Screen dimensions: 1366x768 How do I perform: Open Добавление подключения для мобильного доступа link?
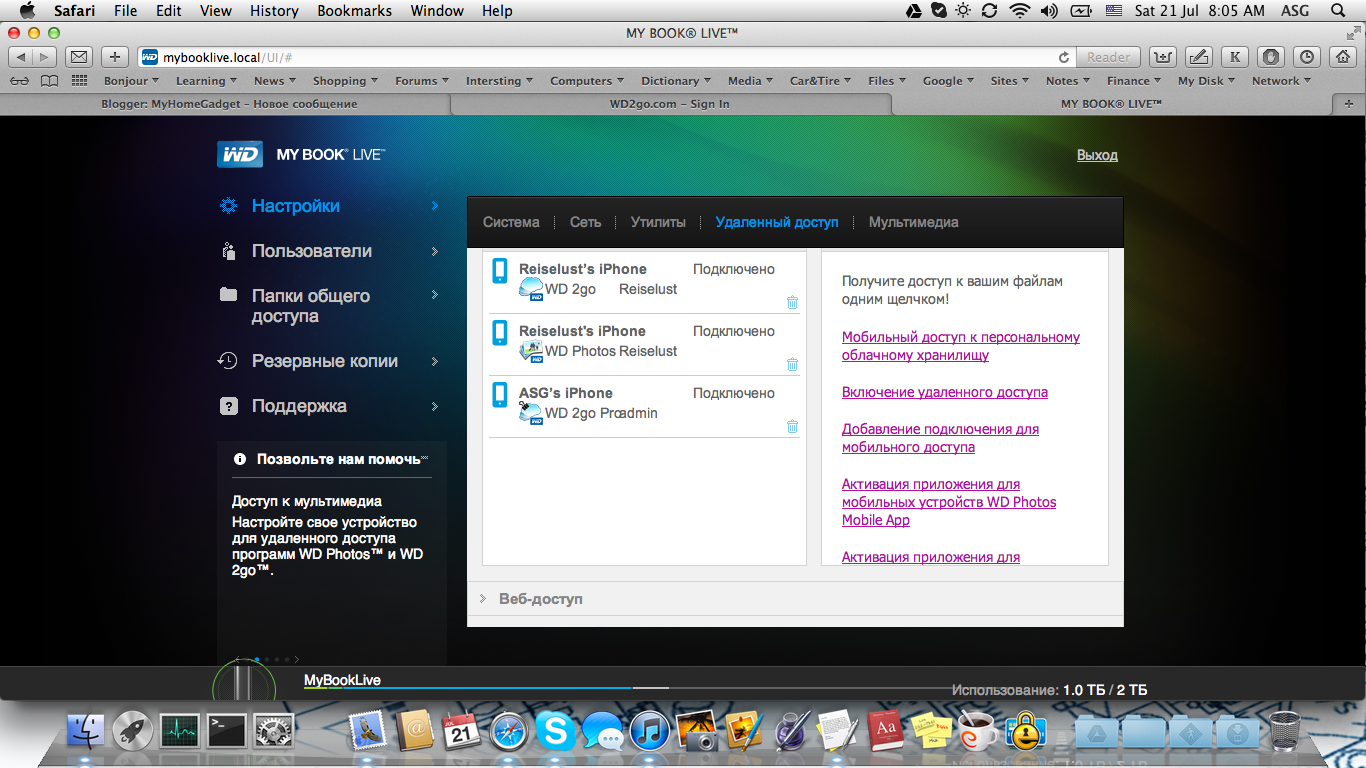pyautogui.click(x=940, y=438)
